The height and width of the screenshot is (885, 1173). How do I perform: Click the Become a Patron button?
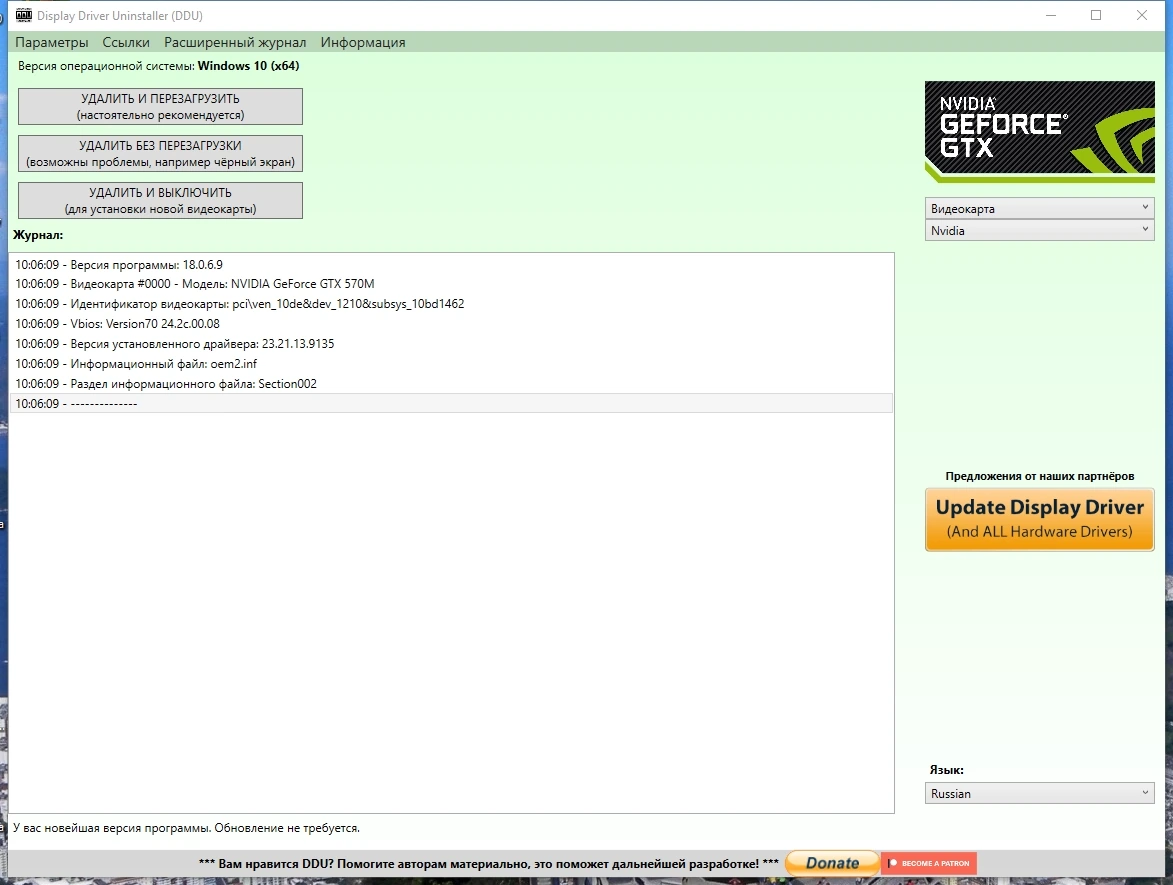928,863
